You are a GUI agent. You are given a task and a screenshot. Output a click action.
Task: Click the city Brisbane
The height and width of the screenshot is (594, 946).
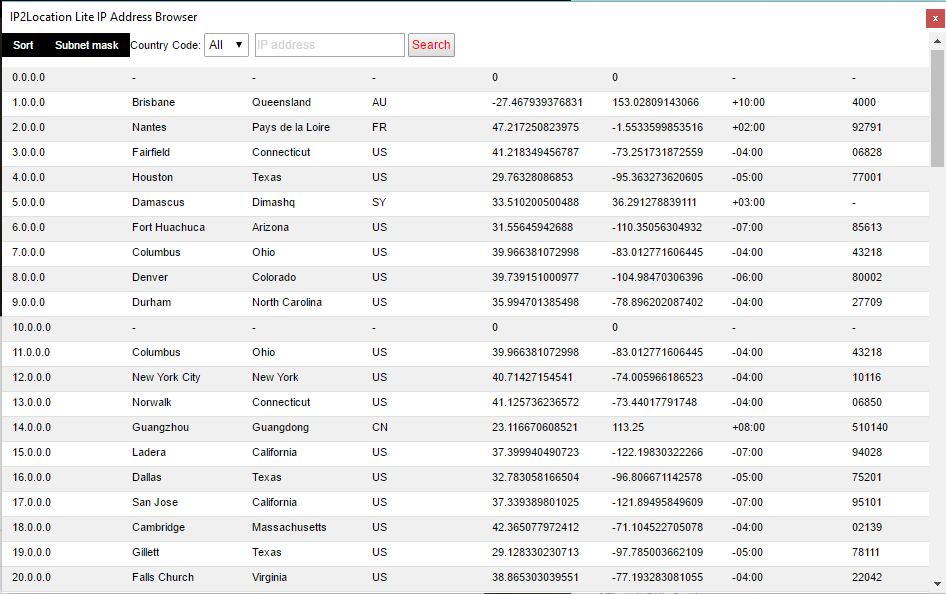pyautogui.click(x=153, y=103)
